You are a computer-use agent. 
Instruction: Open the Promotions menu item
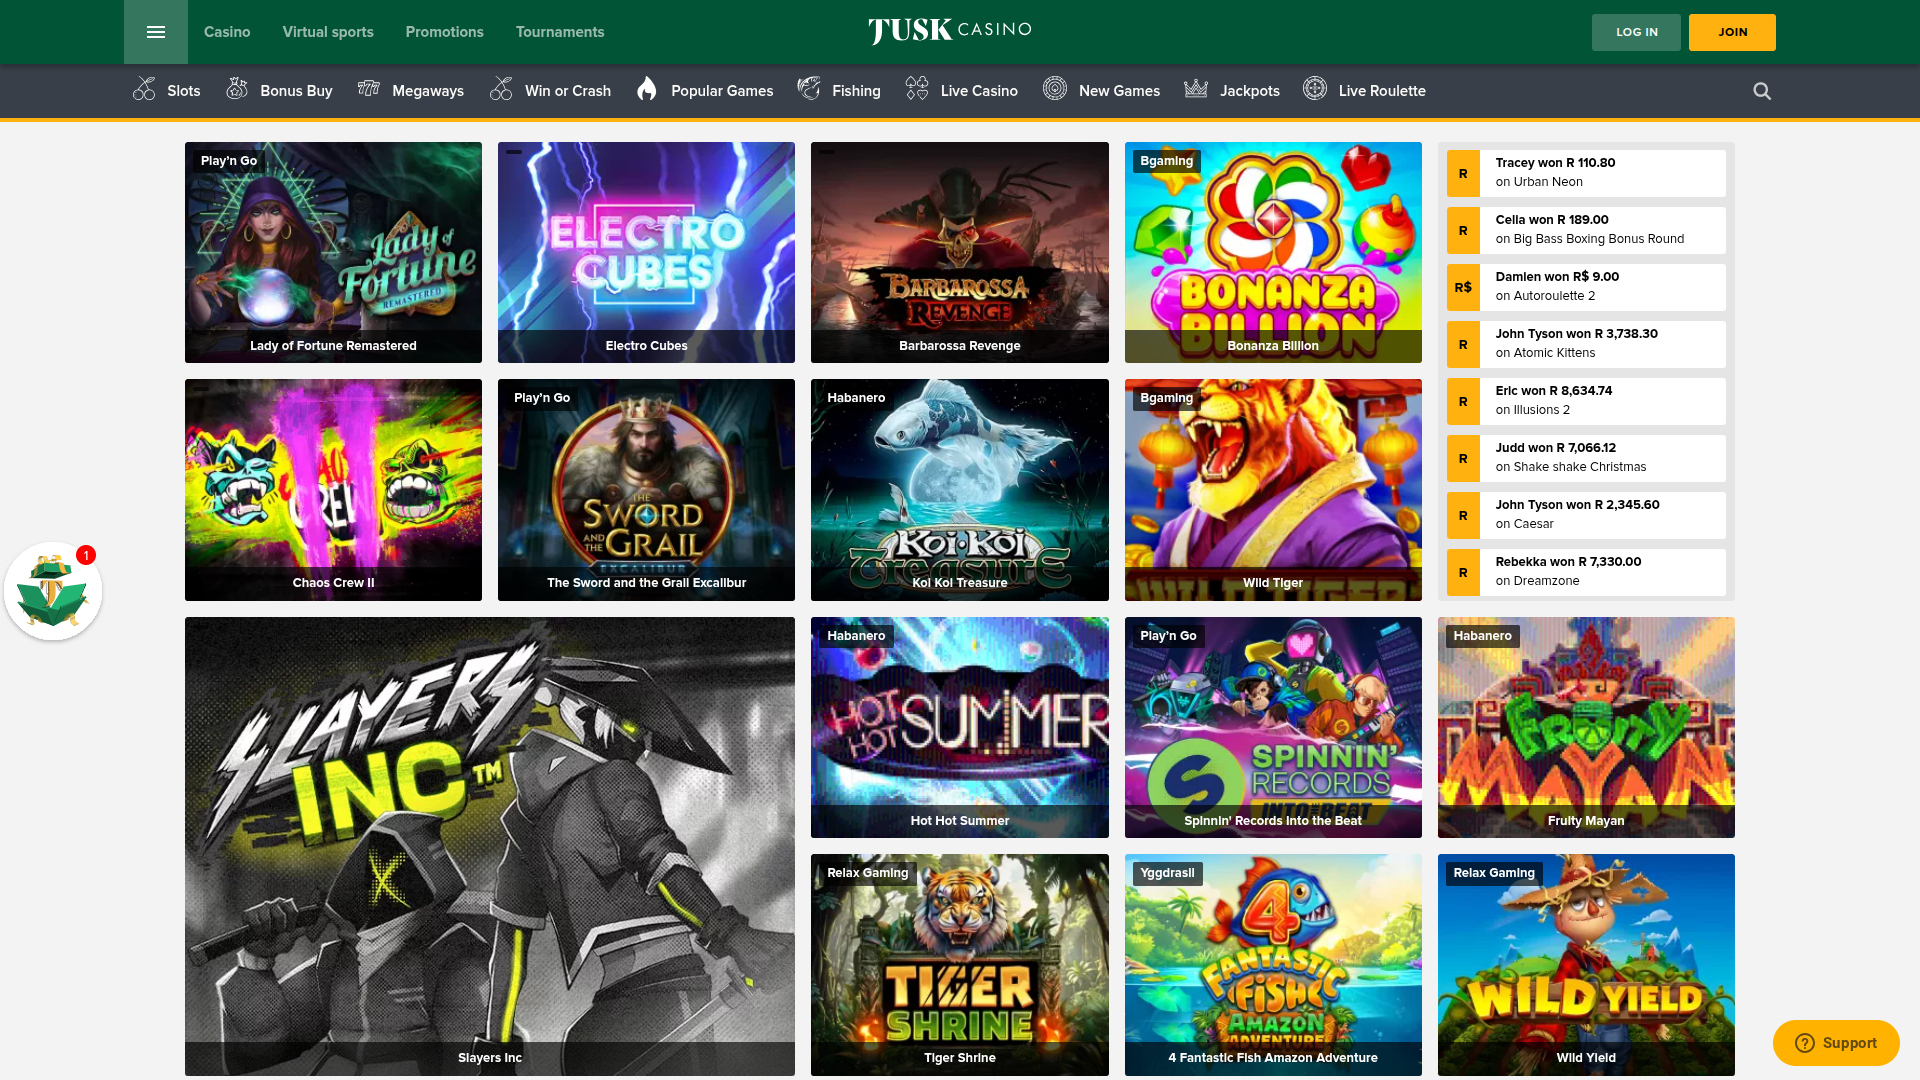tap(444, 31)
